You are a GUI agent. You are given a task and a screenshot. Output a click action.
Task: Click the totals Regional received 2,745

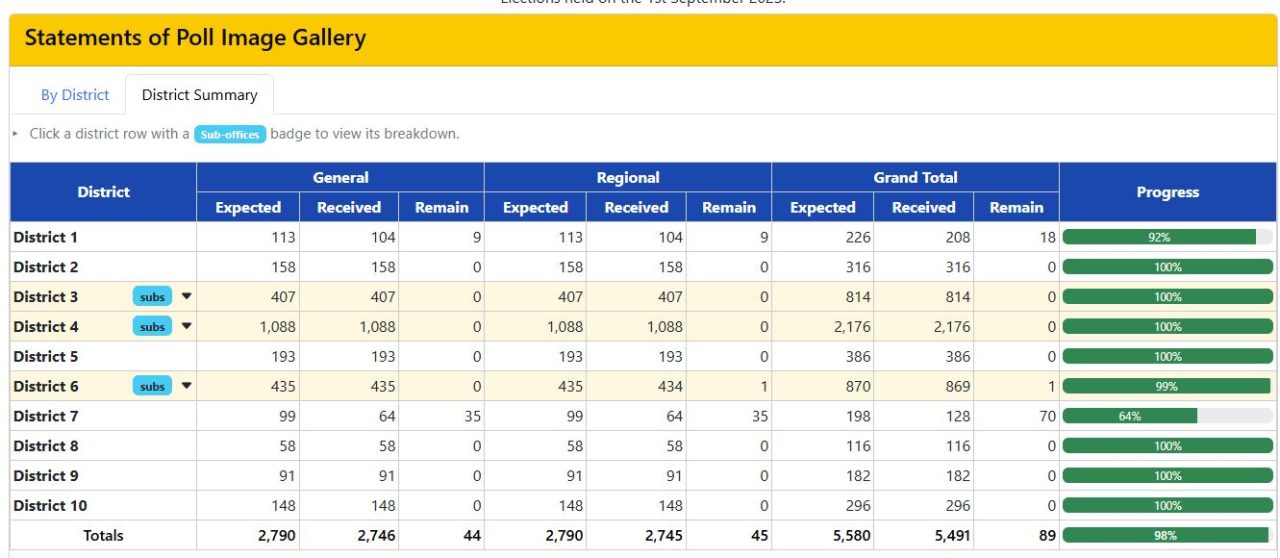tap(663, 535)
